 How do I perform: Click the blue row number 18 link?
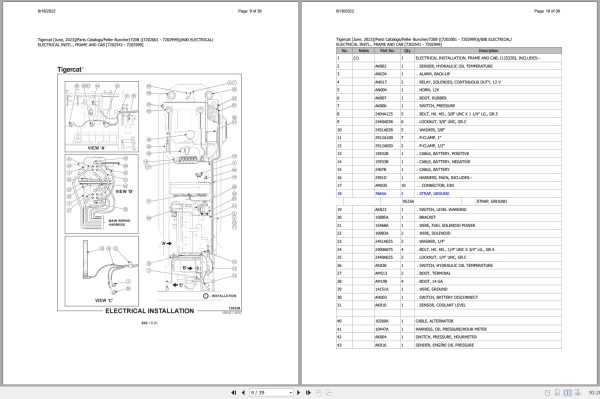(339, 194)
